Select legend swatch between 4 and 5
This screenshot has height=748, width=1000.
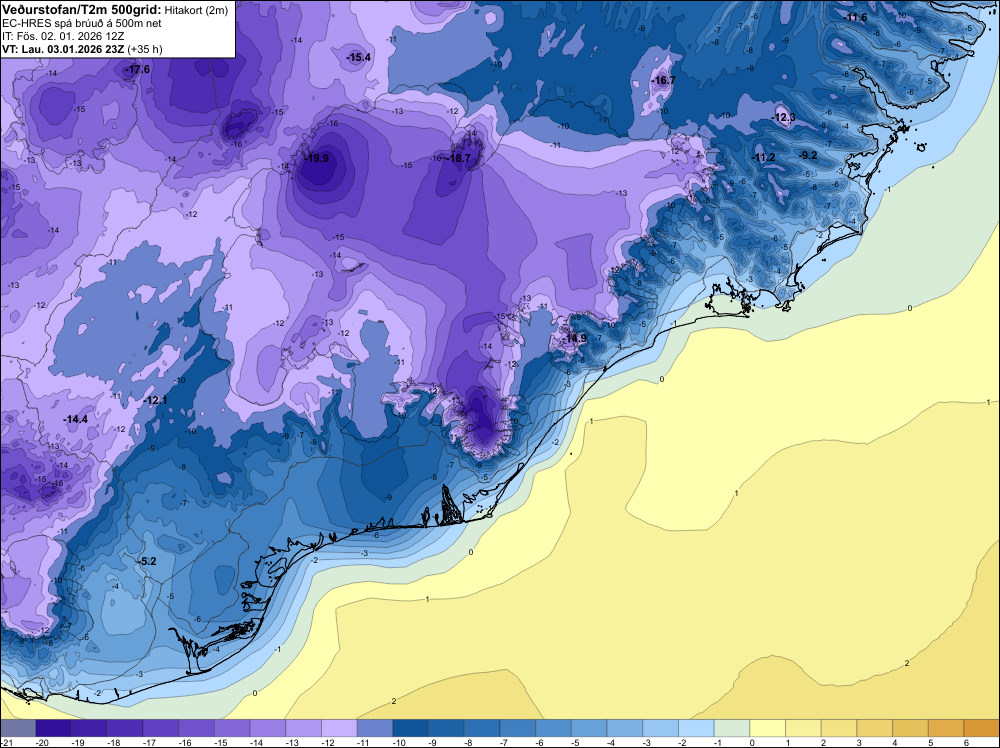tap(911, 727)
